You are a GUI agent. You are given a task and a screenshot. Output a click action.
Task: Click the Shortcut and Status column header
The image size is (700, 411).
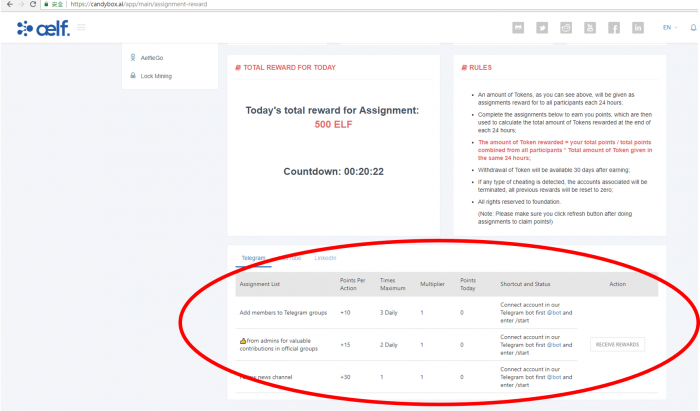pos(525,284)
